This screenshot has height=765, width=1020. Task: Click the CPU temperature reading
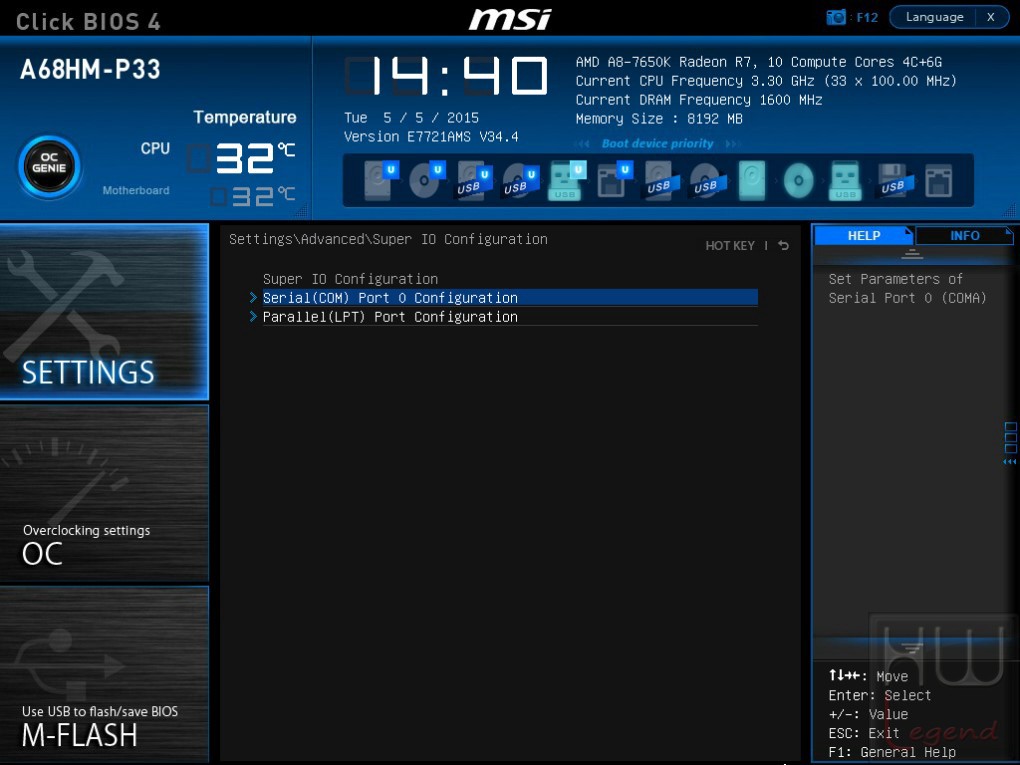click(x=241, y=158)
